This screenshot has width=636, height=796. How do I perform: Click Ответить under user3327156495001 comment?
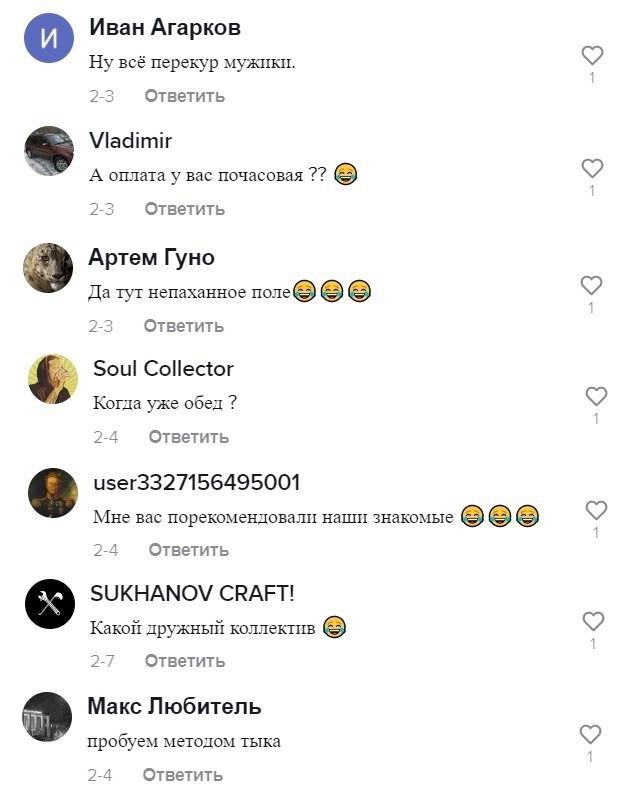(x=188, y=550)
